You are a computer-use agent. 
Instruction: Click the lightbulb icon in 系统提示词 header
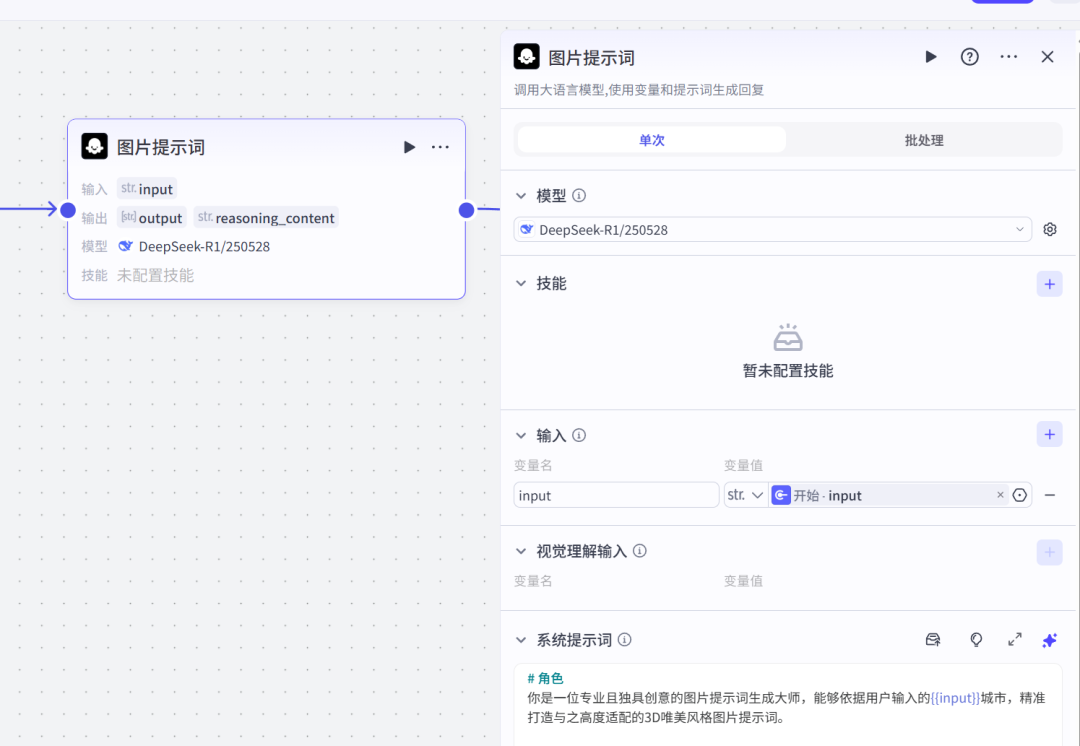[x=976, y=640]
